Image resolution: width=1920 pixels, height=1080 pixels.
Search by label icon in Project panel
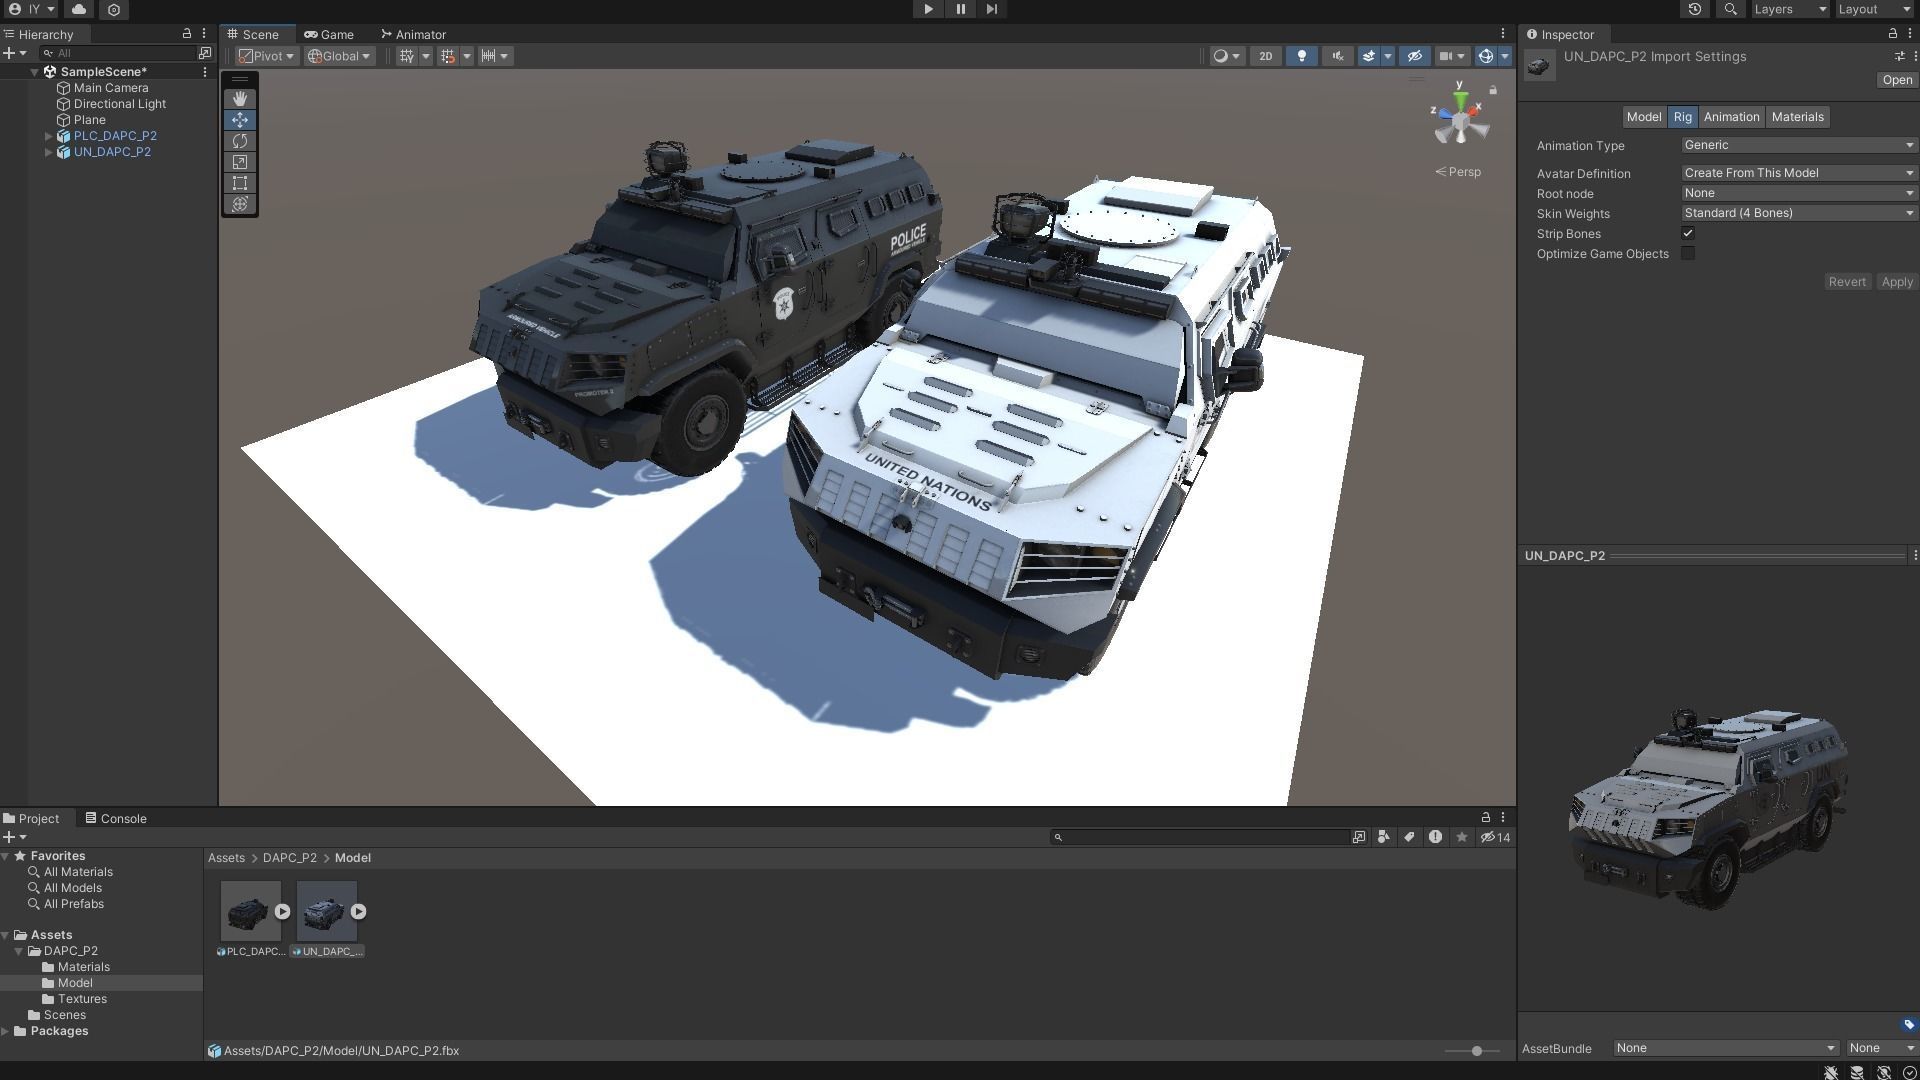point(1409,837)
